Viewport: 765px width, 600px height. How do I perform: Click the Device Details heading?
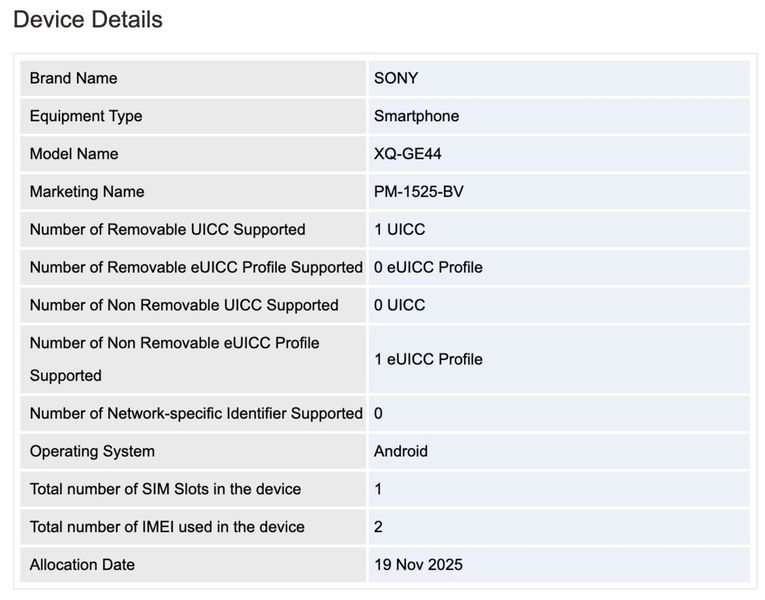coord(88,20)
